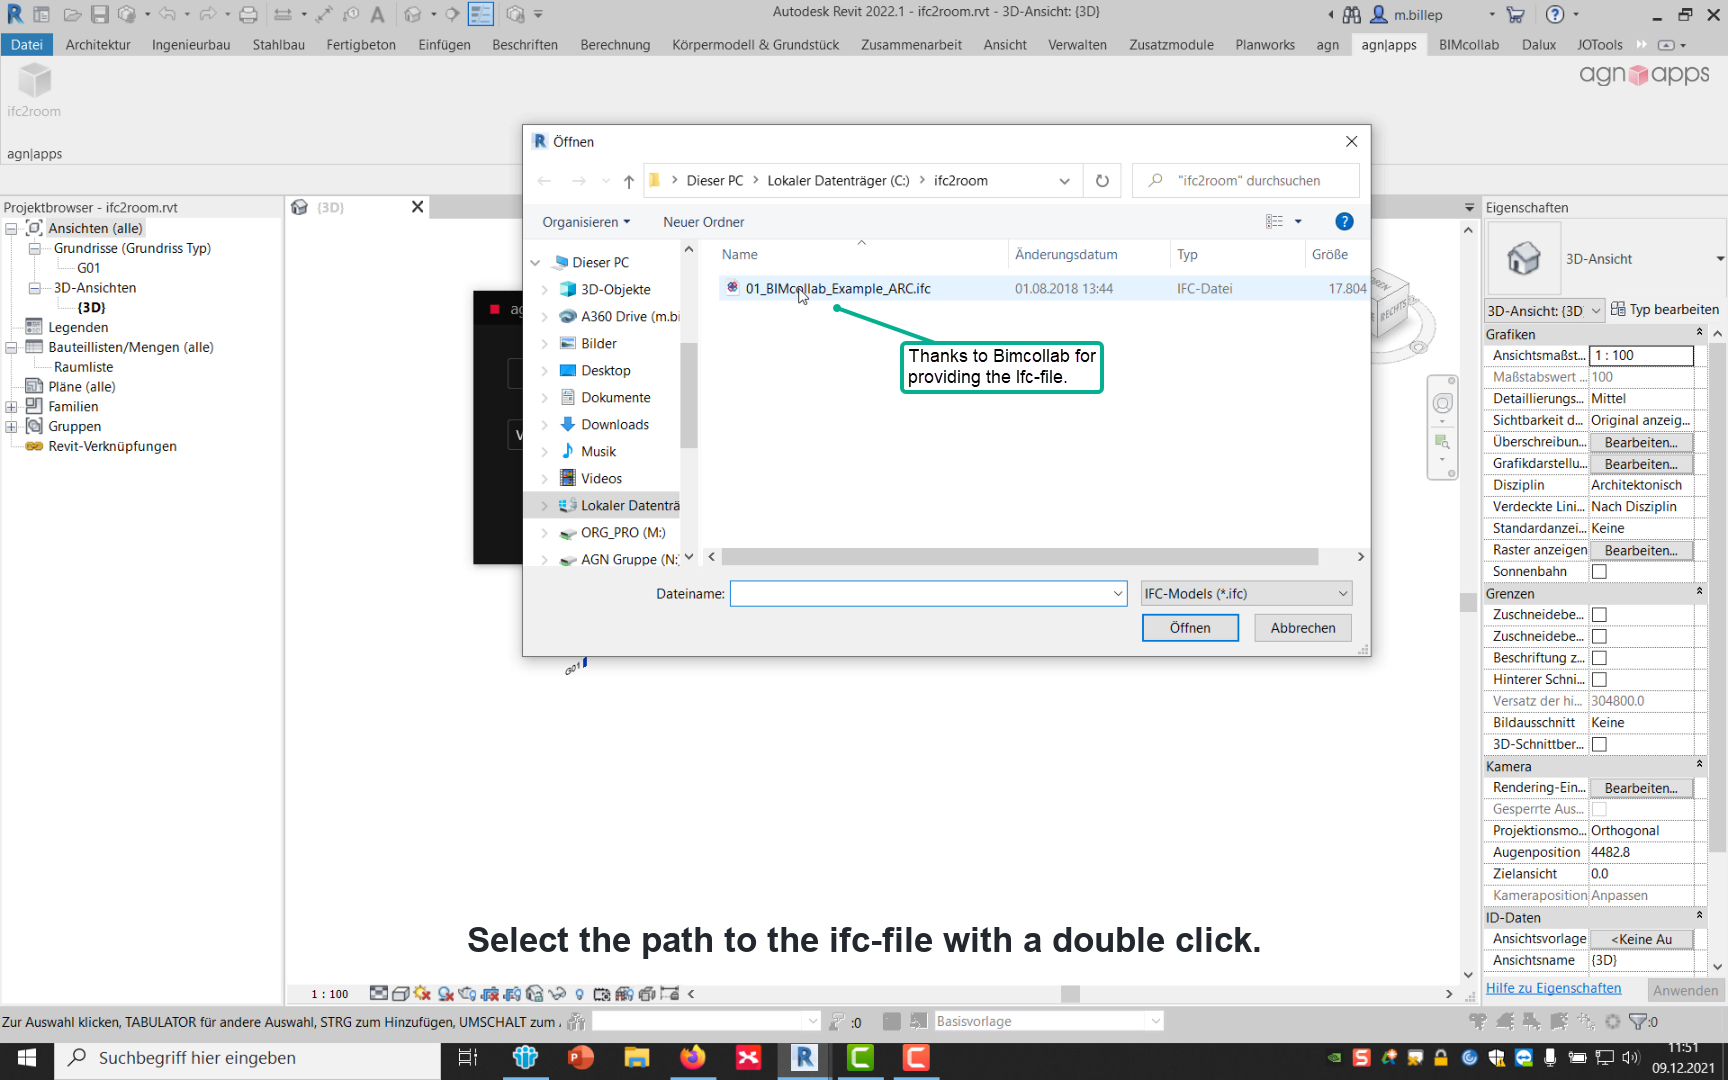Click the Save disk icon in quick access toolbar

click(x=99, y=15)
